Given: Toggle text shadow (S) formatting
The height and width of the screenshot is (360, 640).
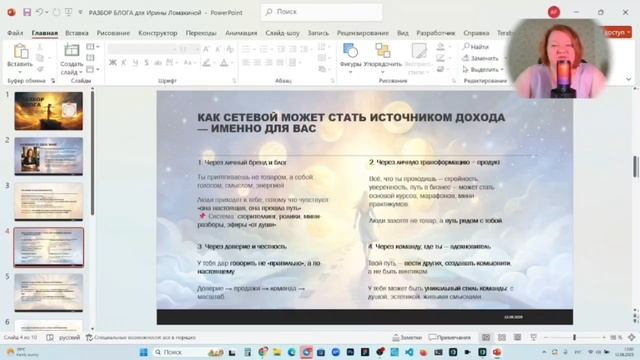Looking at the screenshot, I should [x=146, y=62].
